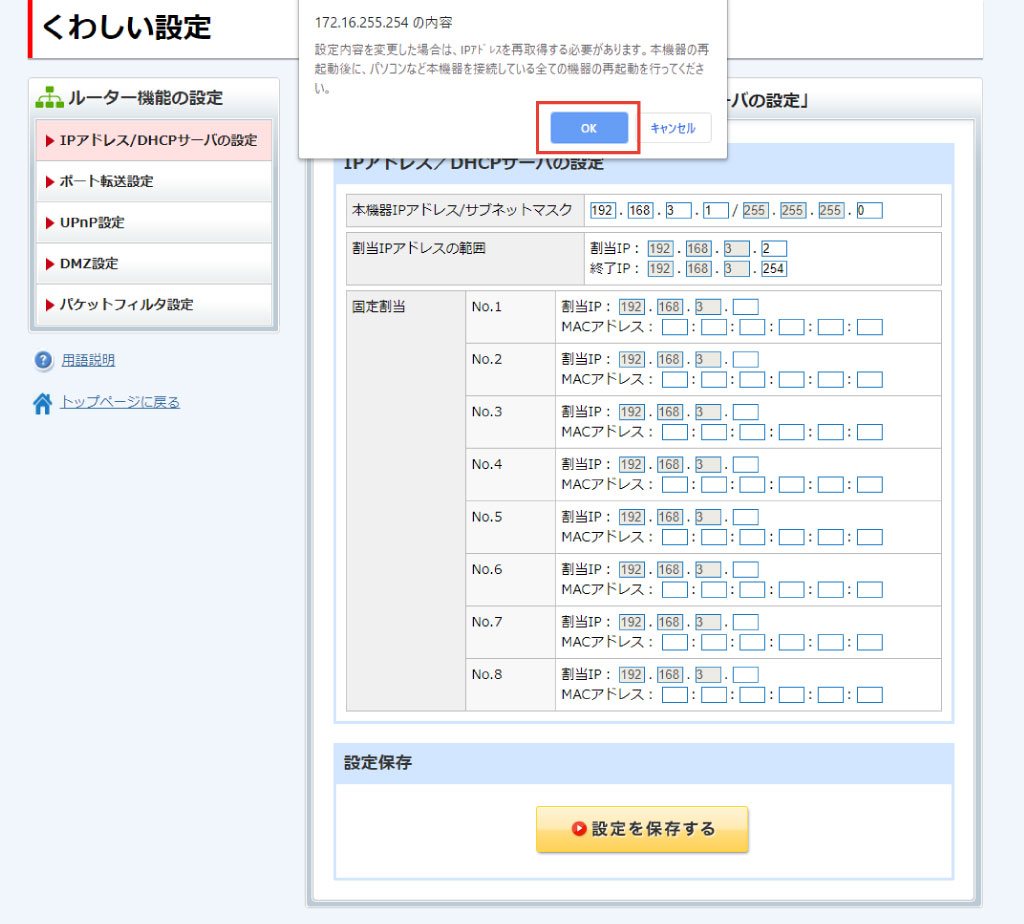The image size is (1024, 924).
Task: Open DMZ設定 menu item
Action: click(x=154, y=264)
